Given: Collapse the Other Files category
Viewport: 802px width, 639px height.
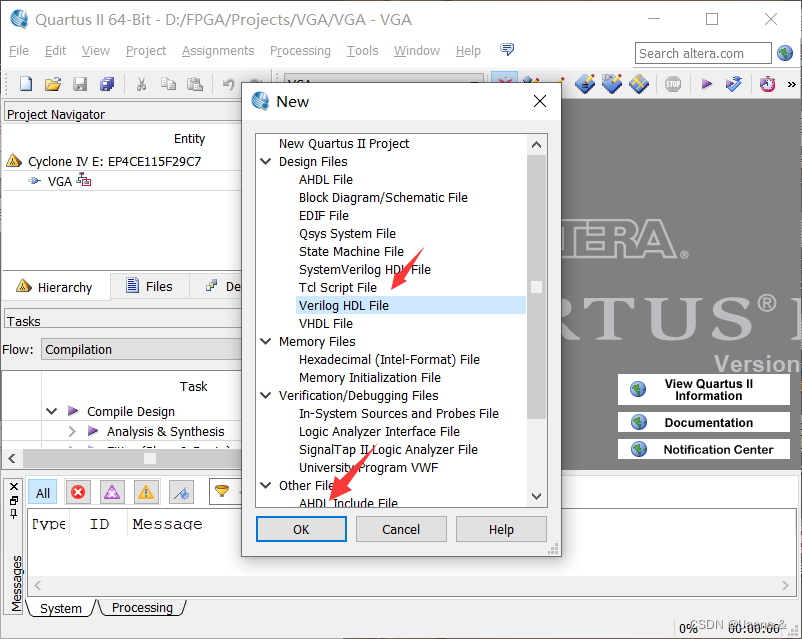Looking at the screenshot, I should (x=266, y=486).
